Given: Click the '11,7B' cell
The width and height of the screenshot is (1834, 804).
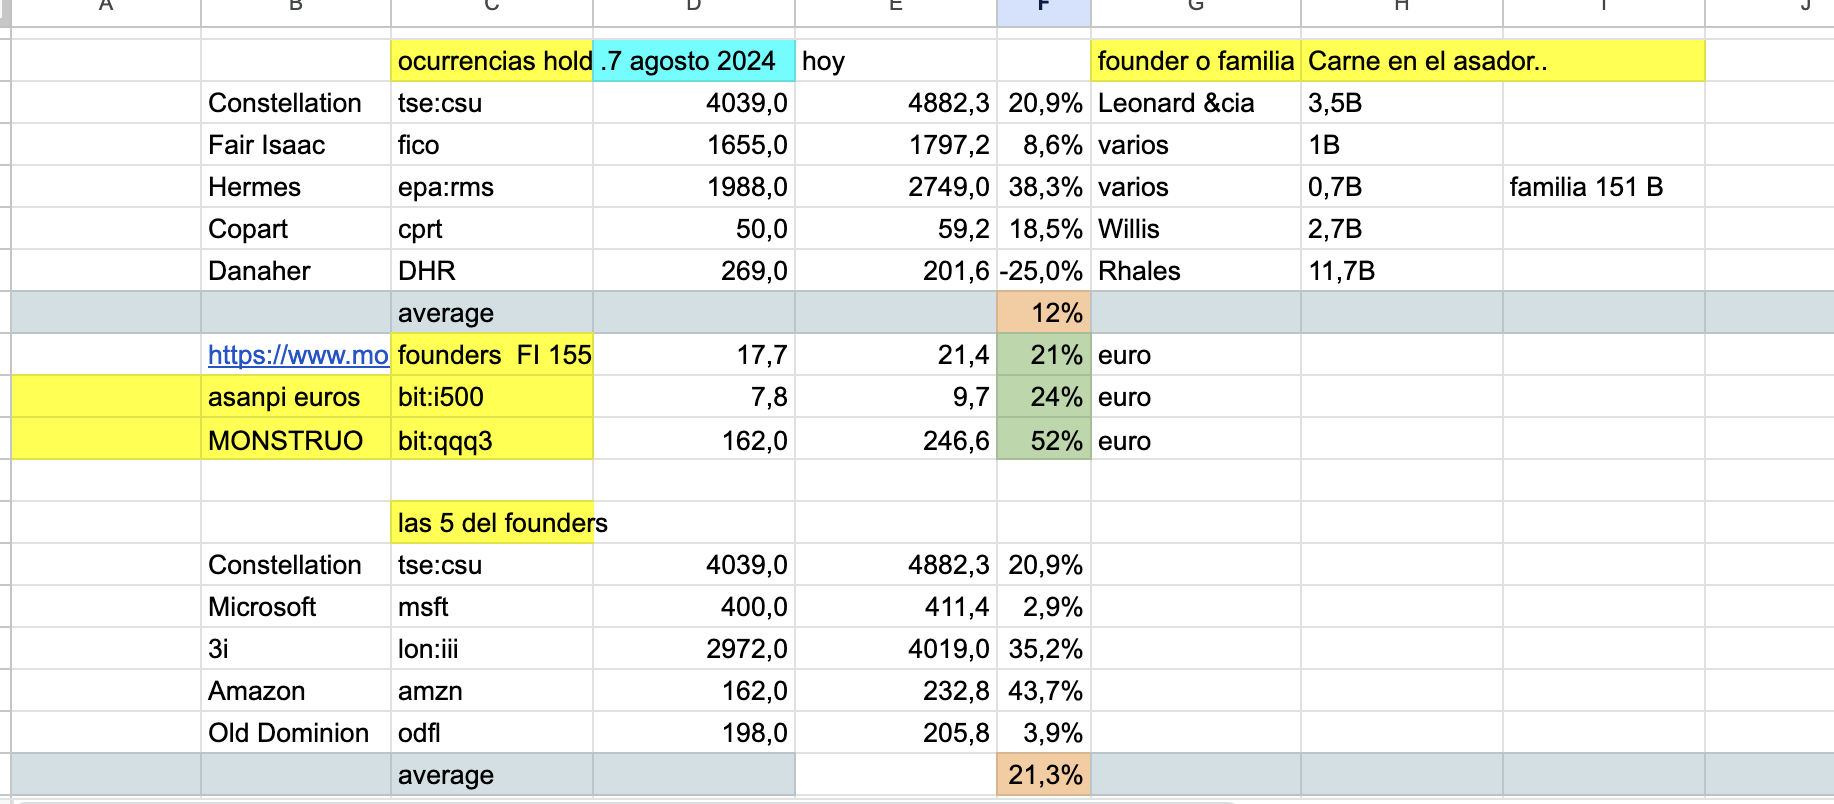Looking at the screenshot, I should [1402, 271].
